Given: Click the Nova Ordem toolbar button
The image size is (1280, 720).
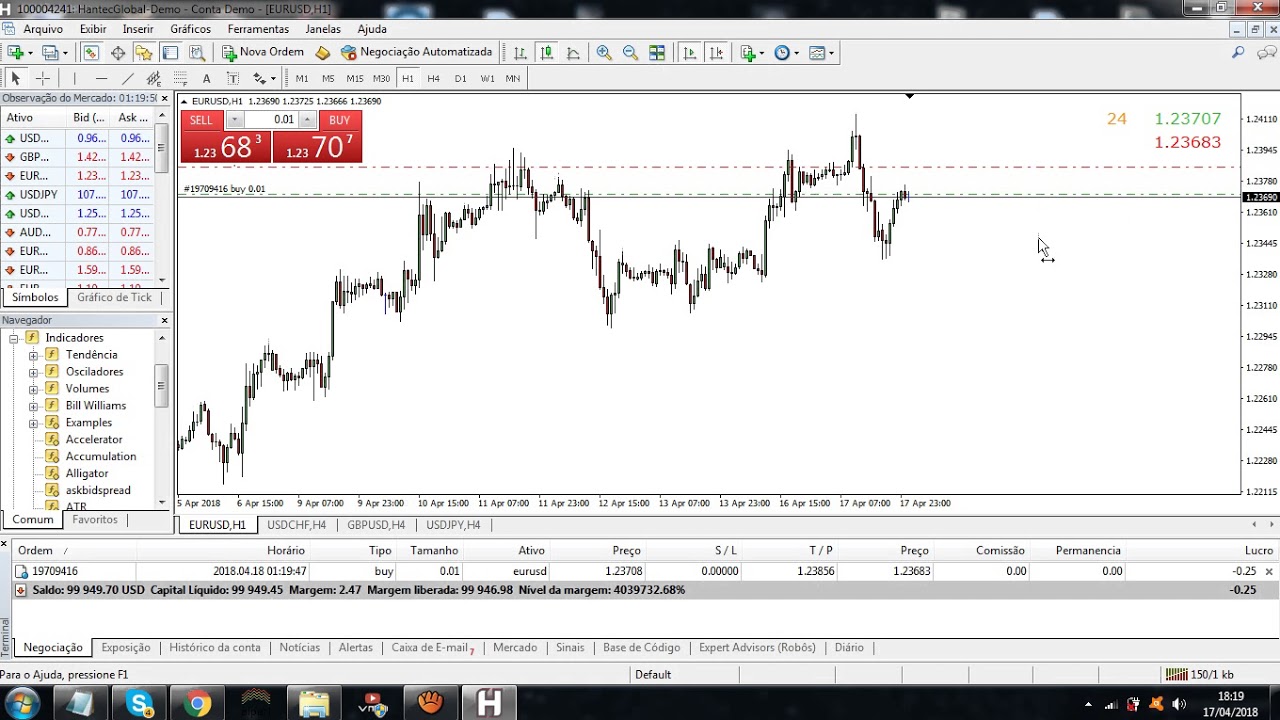Looking at the screenshot, I should coord(263,52).
